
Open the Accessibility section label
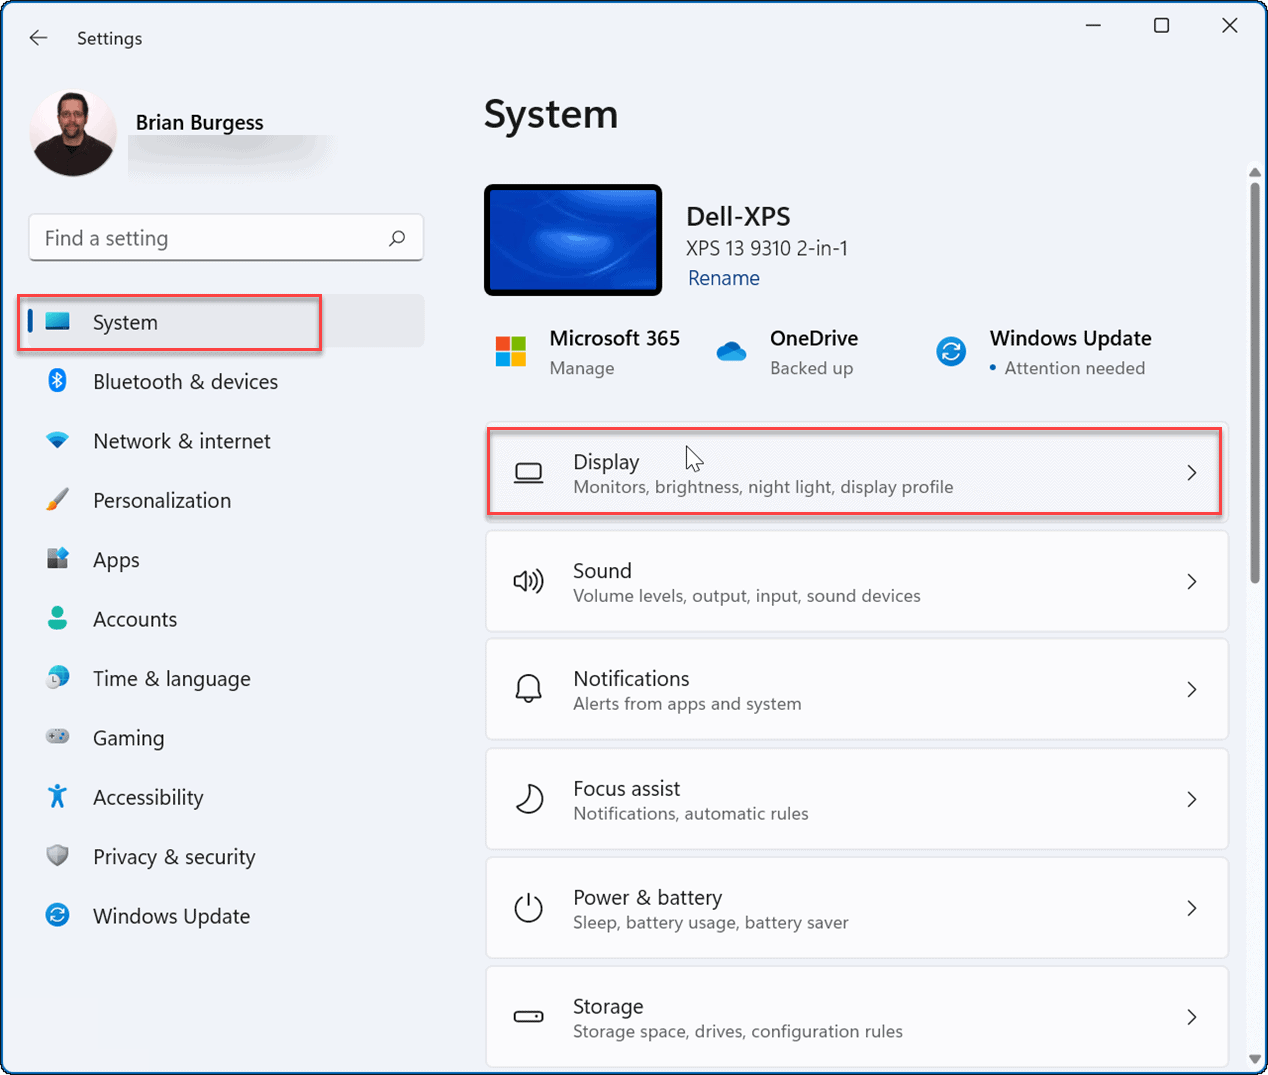point(148,797)
